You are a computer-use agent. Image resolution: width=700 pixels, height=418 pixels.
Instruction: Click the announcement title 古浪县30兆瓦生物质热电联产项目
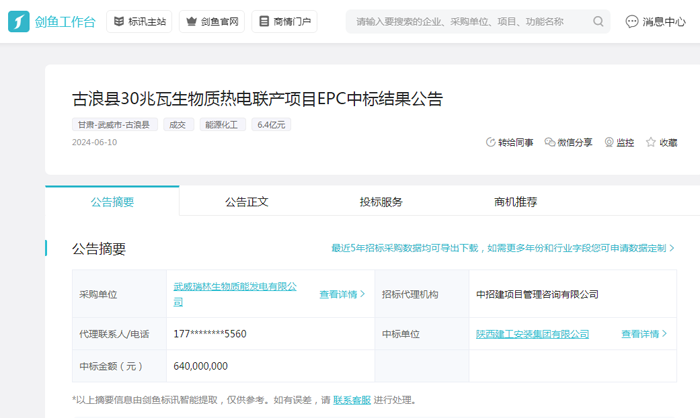click(x=258, y=99)
